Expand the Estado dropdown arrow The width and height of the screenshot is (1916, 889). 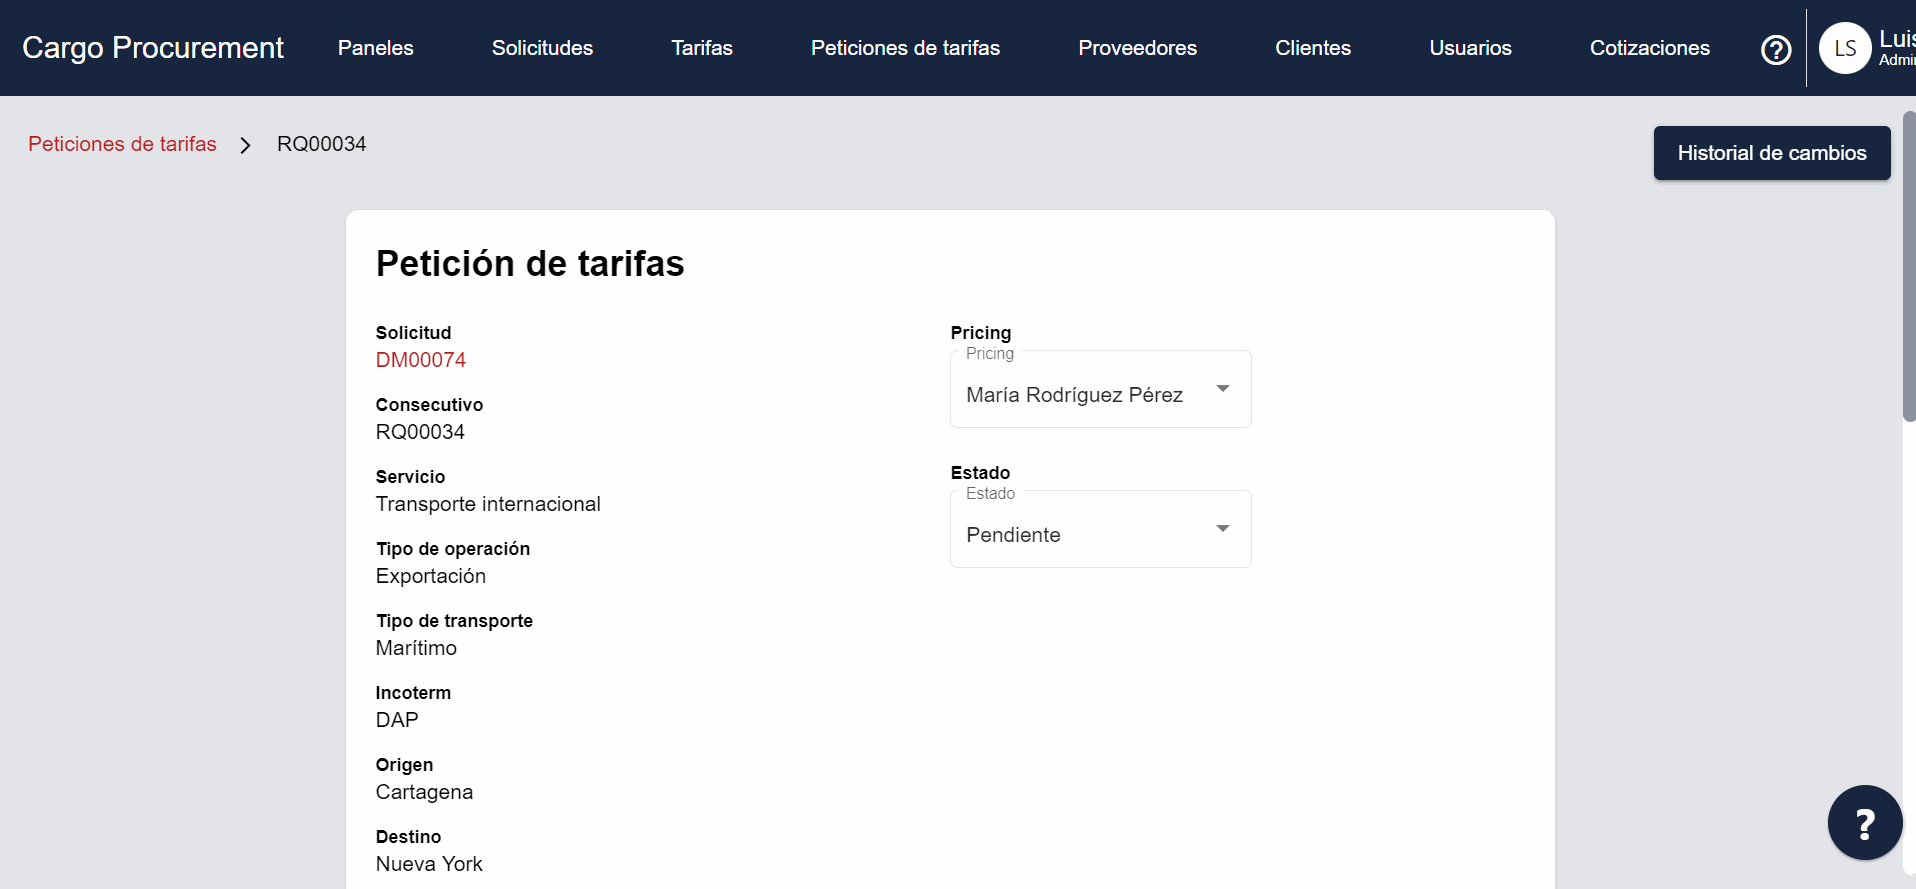(x=1222, y=529)
